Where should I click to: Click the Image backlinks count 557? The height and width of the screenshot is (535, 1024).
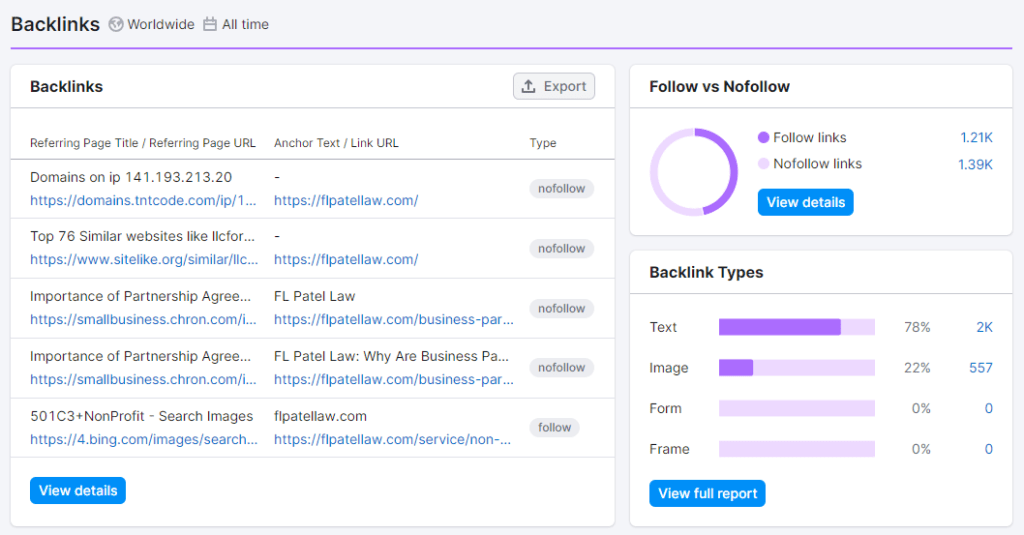pos(981,368)
